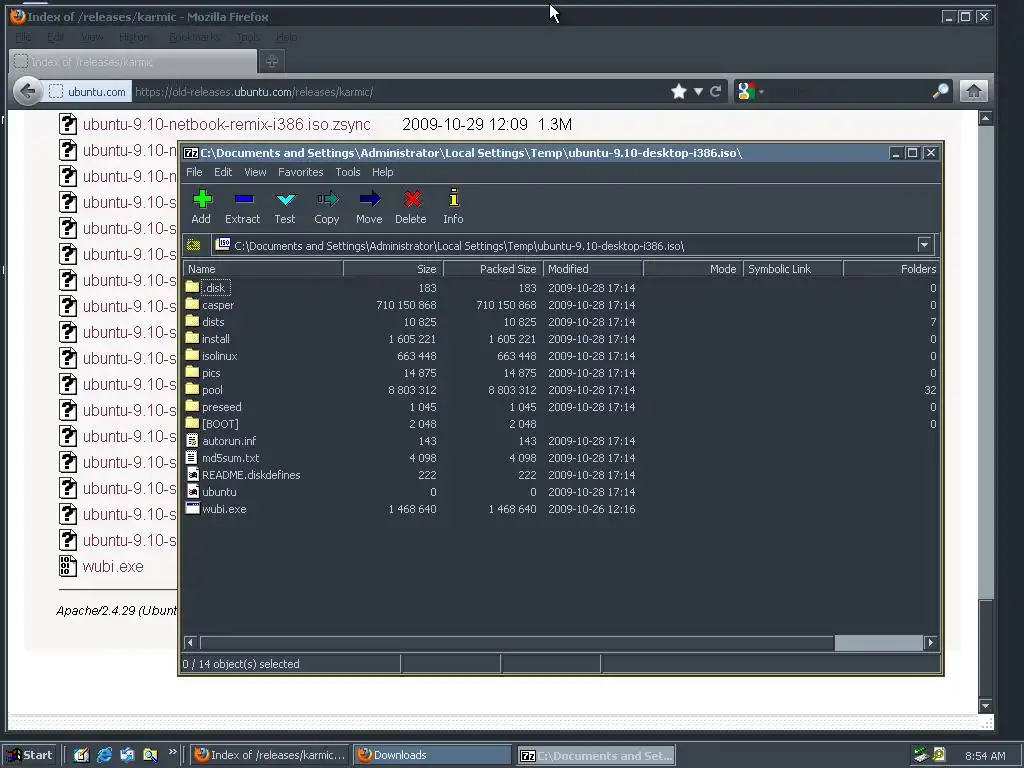Open Outlook Express from quick launch
The width and height of the screenshot is (1024, 768).
pos(127,755)
